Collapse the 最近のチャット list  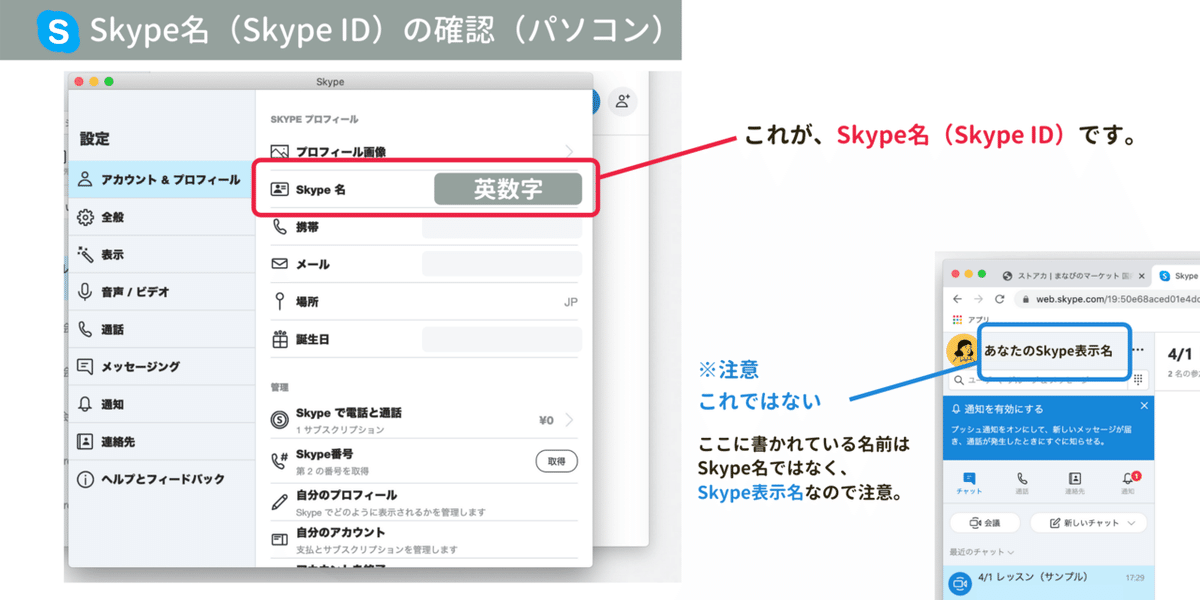point(982,552)
